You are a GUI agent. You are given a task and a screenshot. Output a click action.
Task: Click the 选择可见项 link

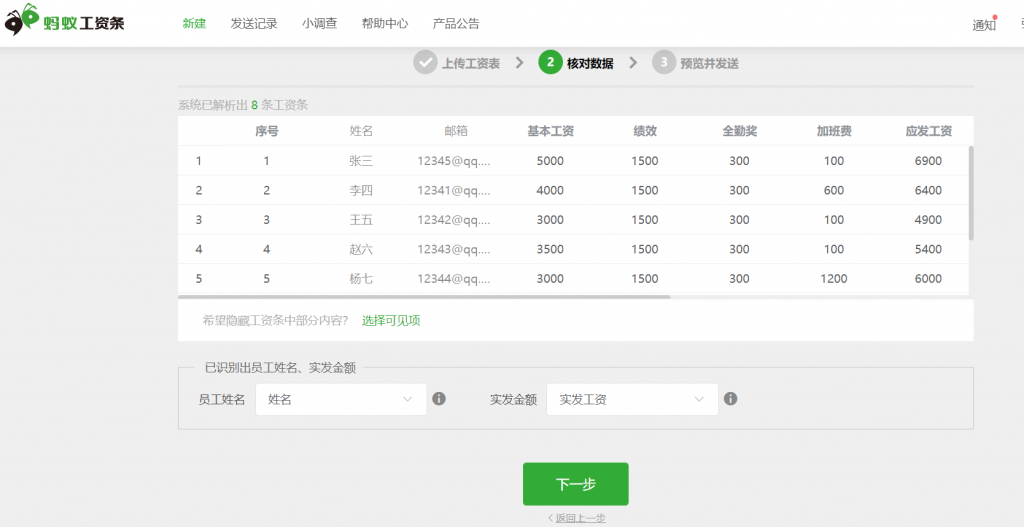tap(391, 321)
